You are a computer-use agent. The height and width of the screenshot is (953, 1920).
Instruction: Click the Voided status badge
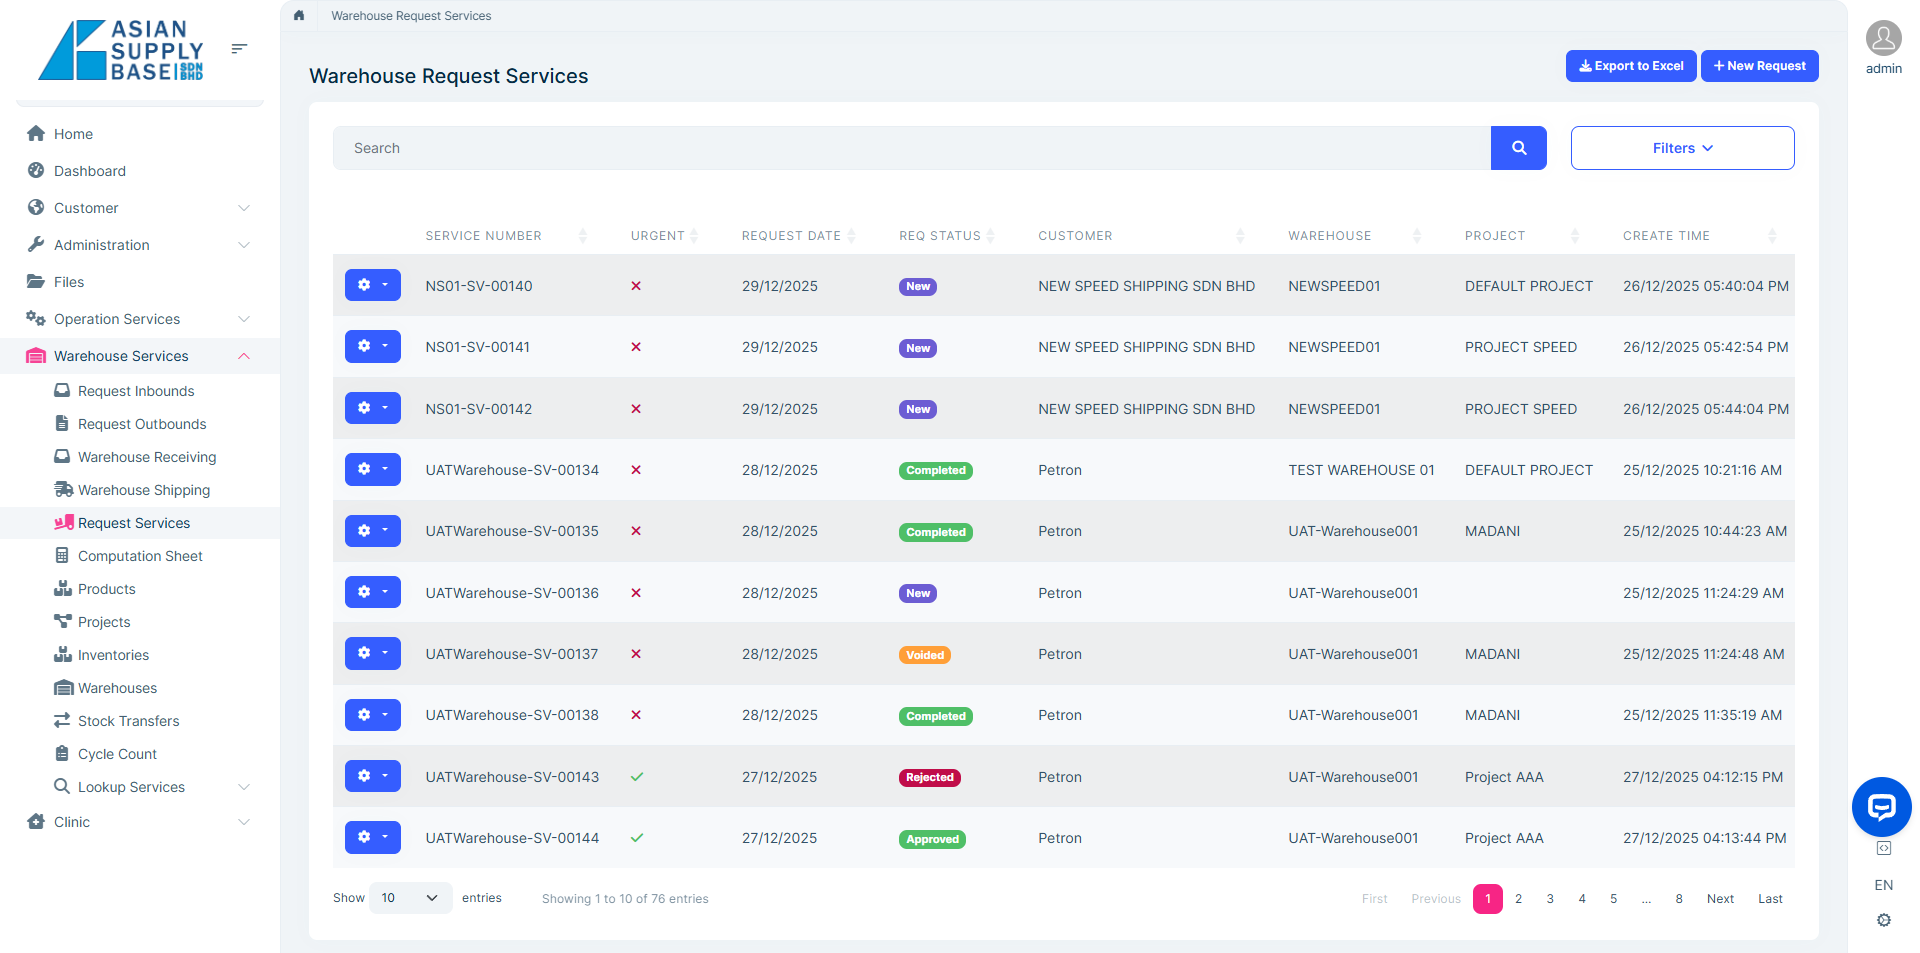coord(924,655)
